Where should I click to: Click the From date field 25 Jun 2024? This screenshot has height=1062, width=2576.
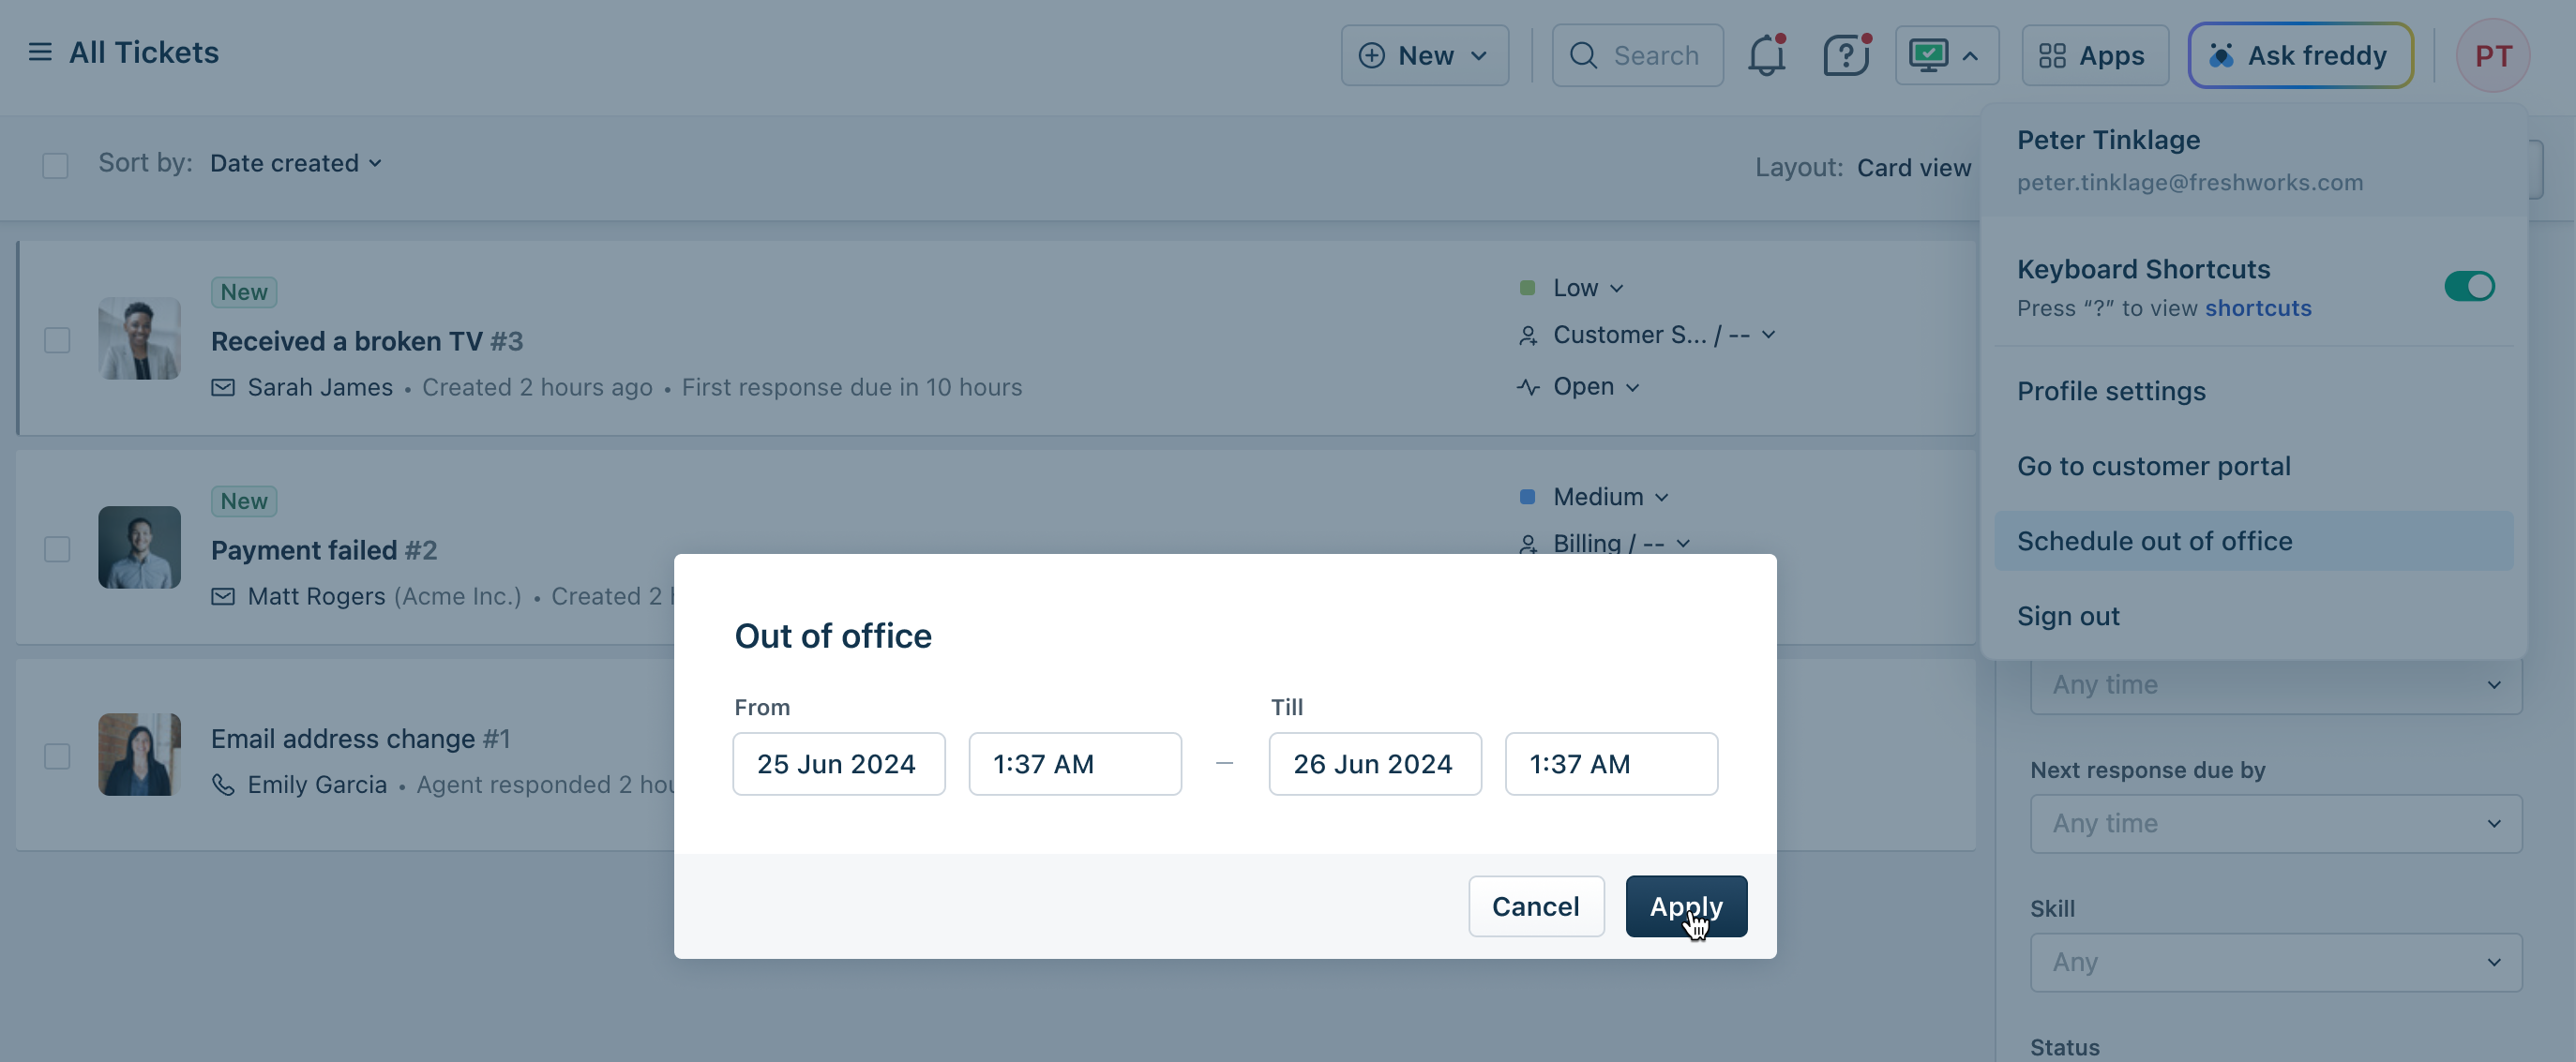coord(838,764)
